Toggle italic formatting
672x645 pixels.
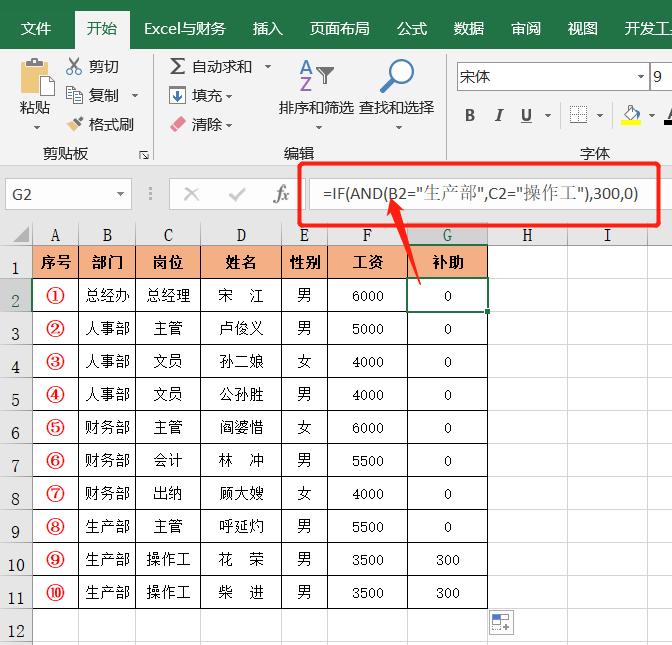coord(507,116)
